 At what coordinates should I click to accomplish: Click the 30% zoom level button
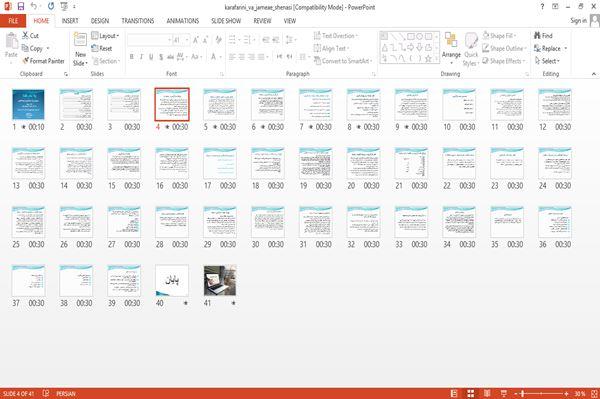[580, 393]
